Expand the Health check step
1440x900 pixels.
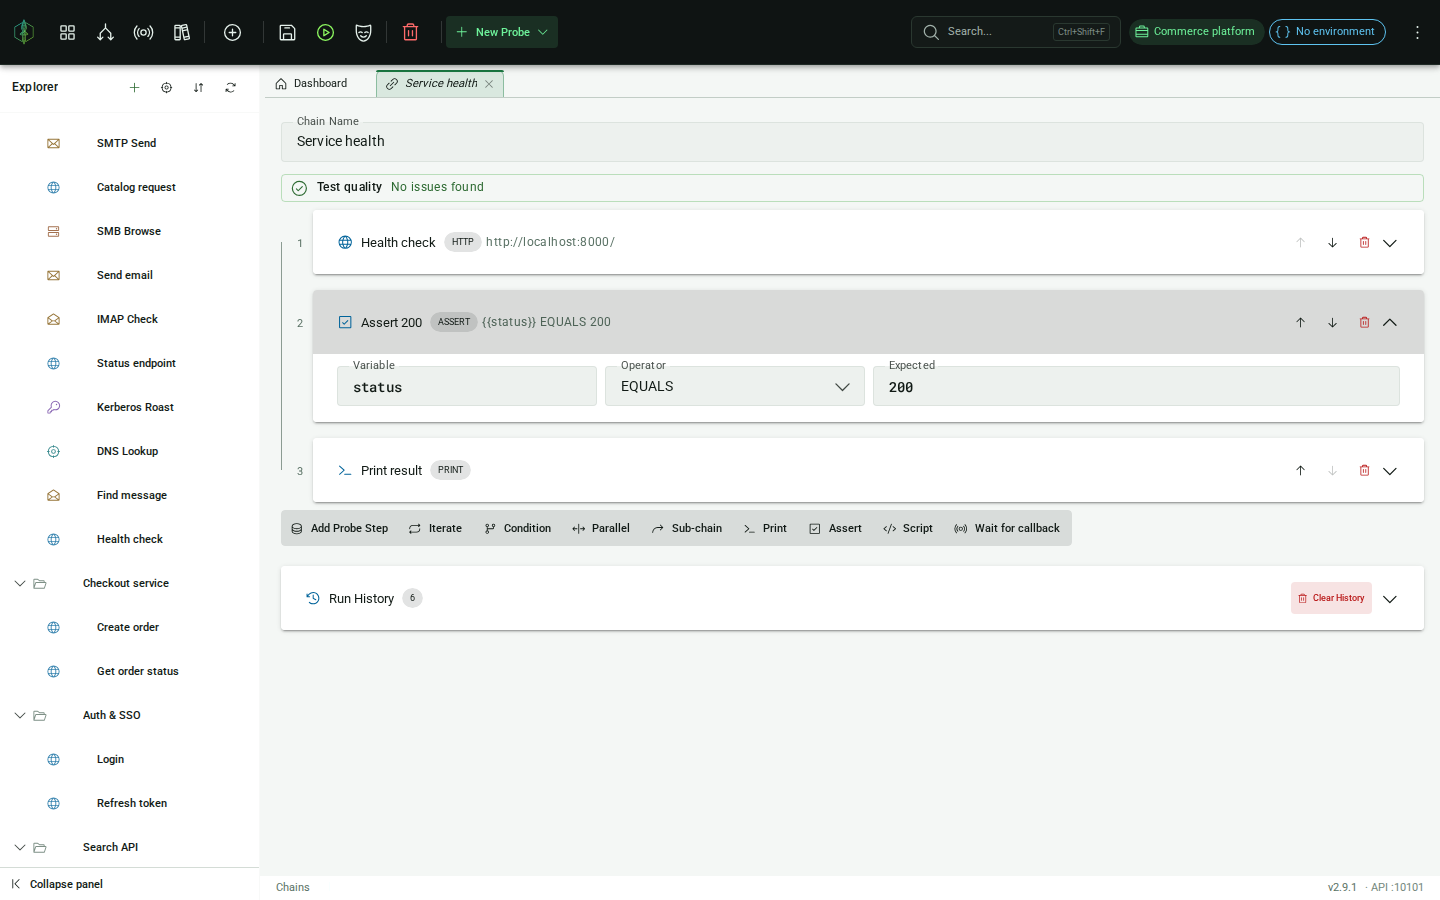(1390, 243)
